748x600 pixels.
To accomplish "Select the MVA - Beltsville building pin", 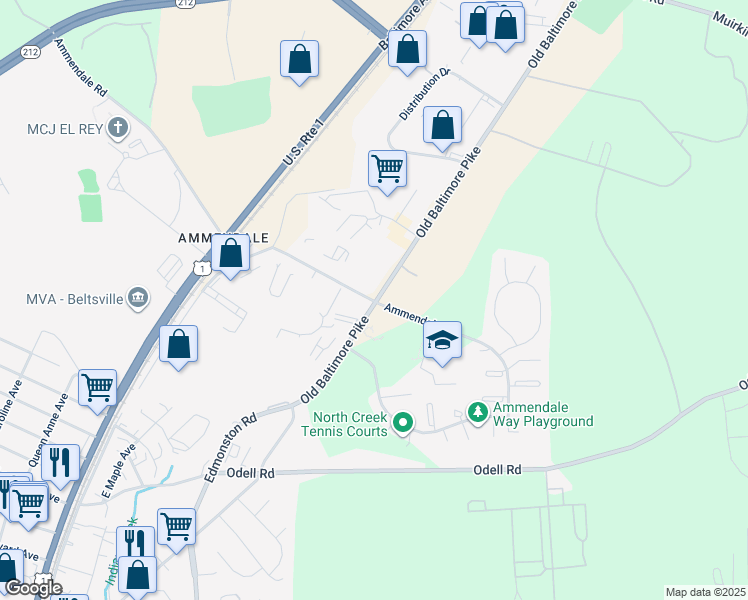I will (x=138, y=299).
